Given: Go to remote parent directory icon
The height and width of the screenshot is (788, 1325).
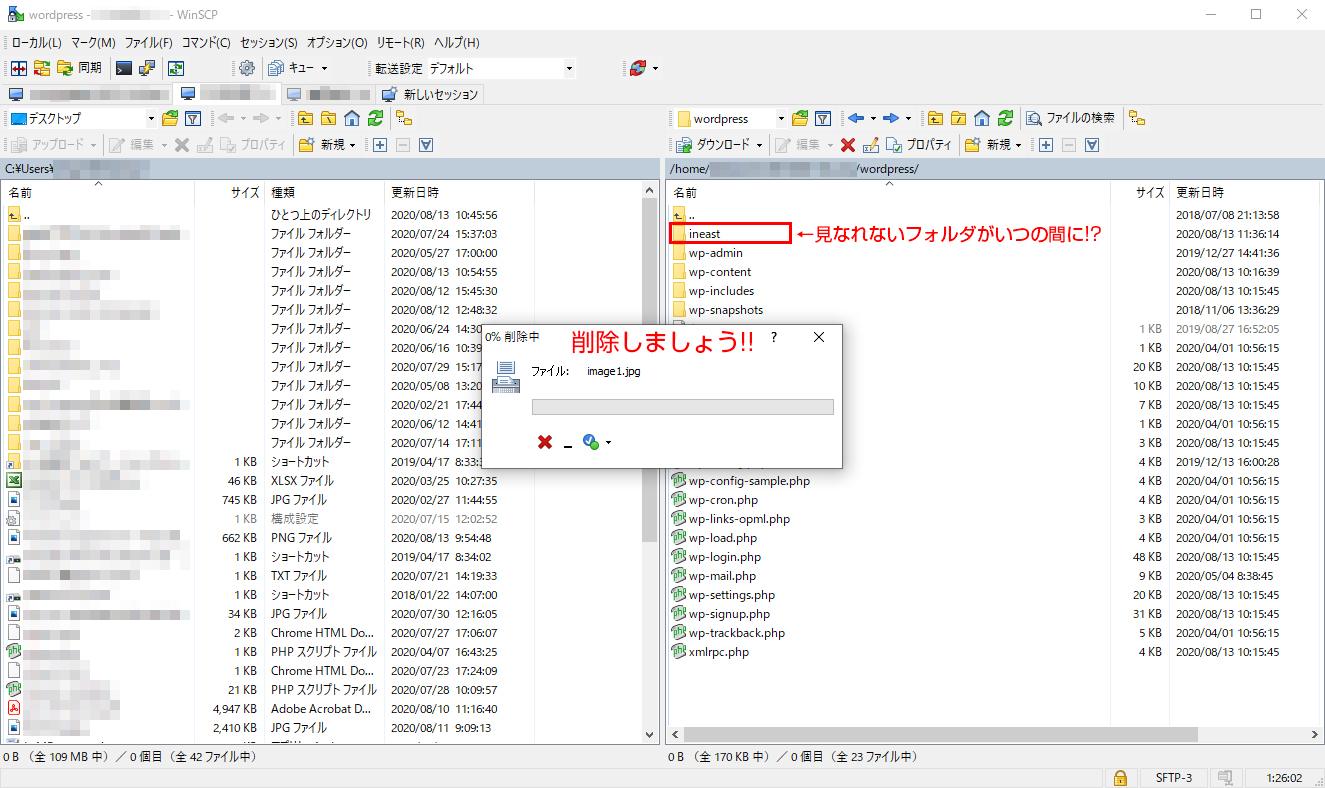Looking at the screenshot, I should (935, 118).
